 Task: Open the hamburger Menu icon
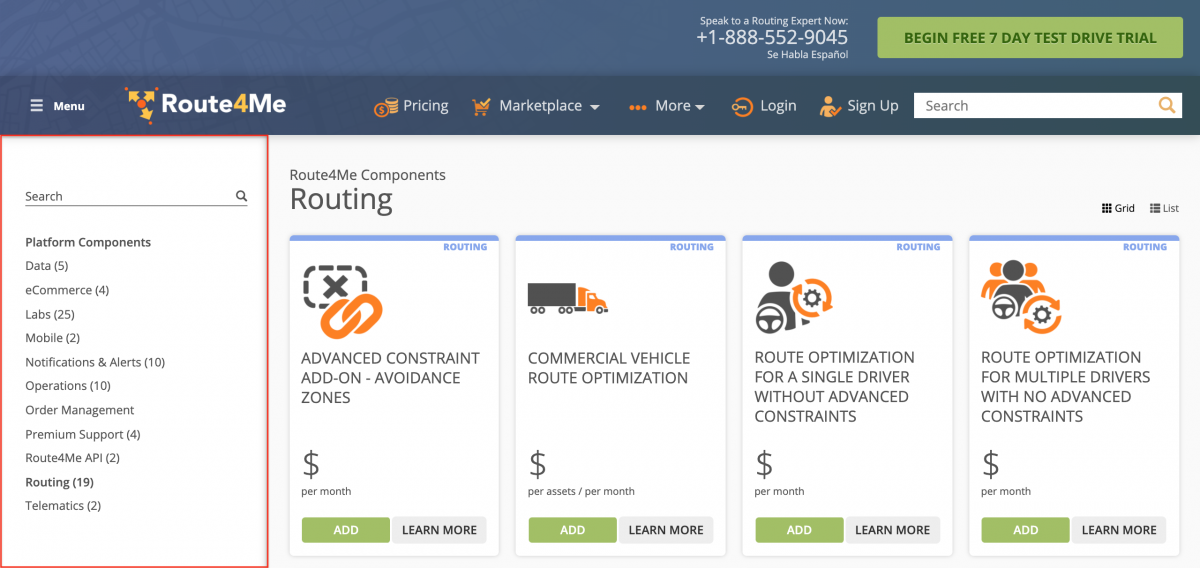(x=37, y=105)
